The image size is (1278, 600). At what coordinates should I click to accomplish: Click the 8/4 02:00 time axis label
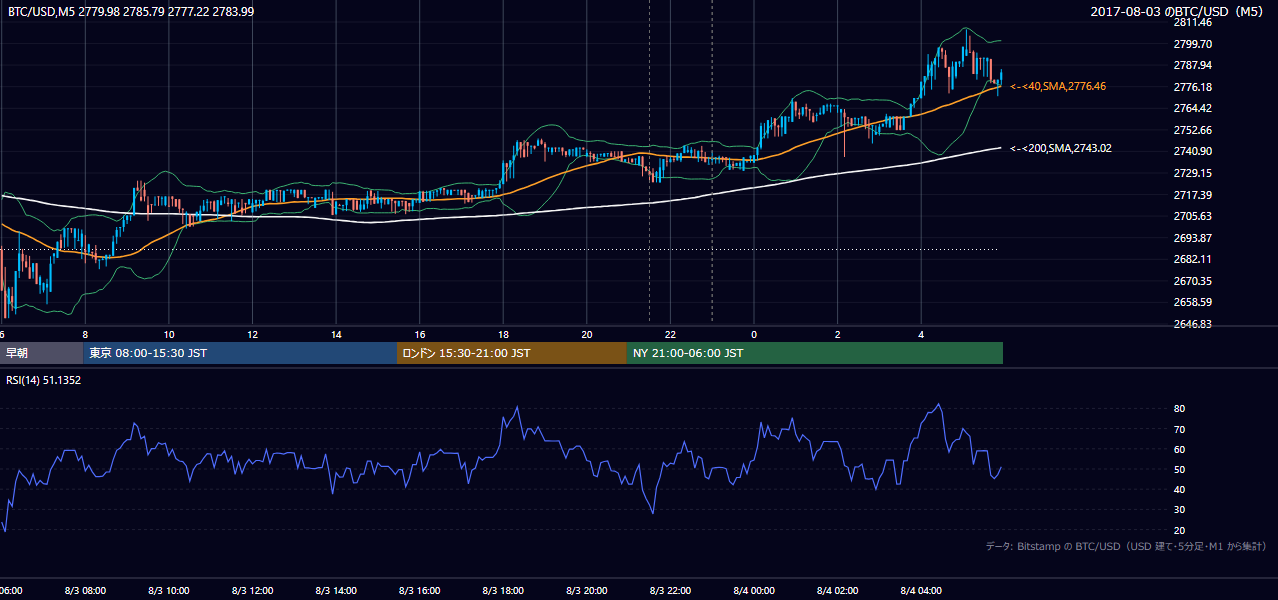(x=837, y=591)
